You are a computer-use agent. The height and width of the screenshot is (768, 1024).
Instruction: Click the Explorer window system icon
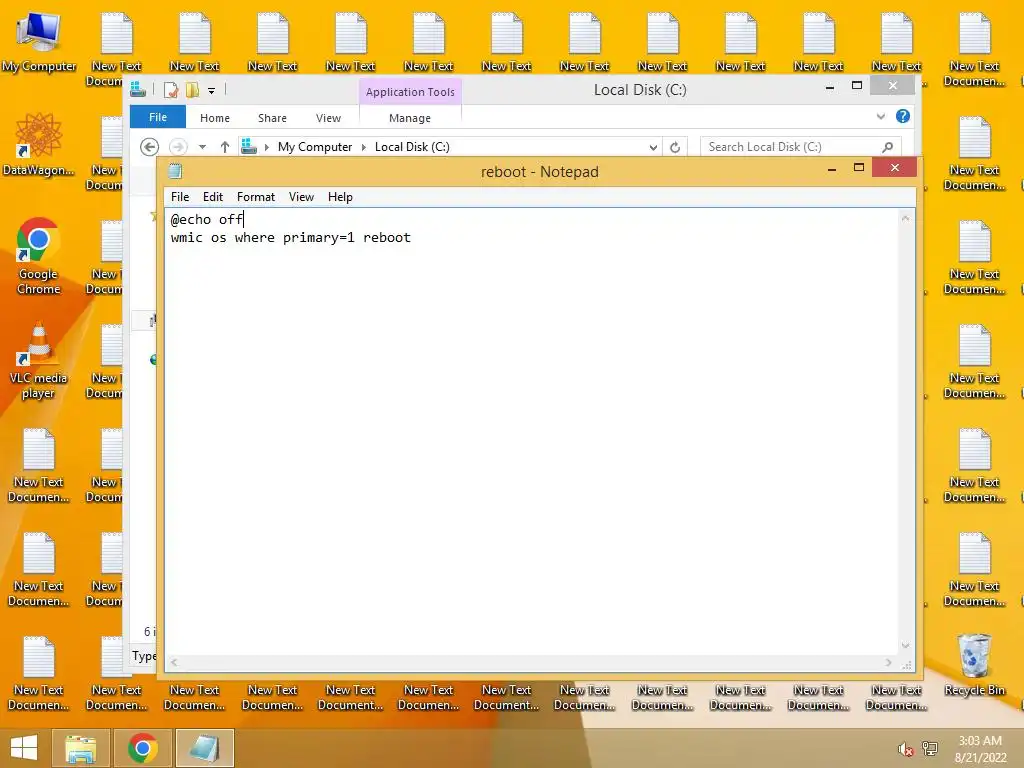tap(138, 89)
